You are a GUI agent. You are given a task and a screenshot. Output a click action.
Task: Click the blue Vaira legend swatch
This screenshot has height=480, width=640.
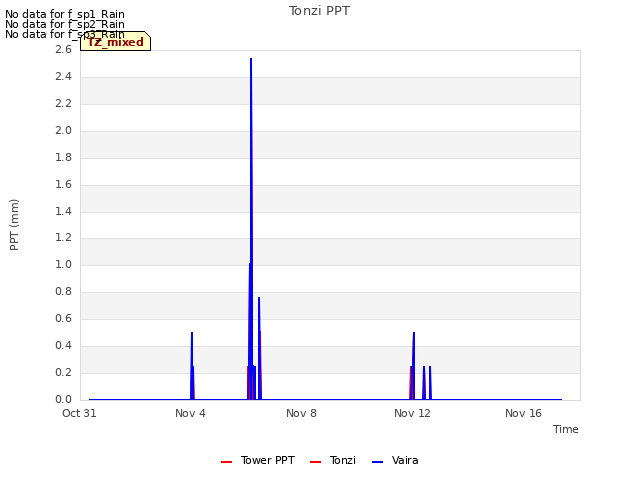click(378, 462)
